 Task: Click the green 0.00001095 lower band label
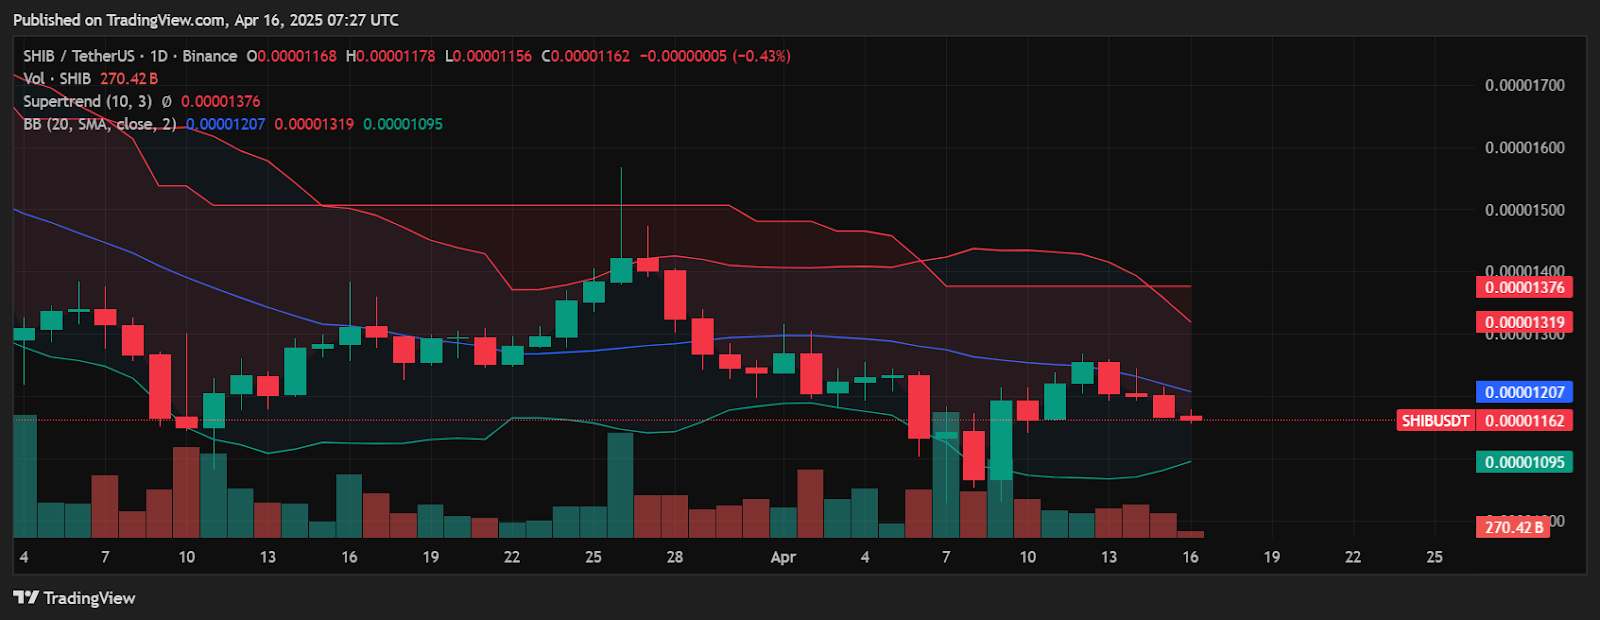[1524, 462]
